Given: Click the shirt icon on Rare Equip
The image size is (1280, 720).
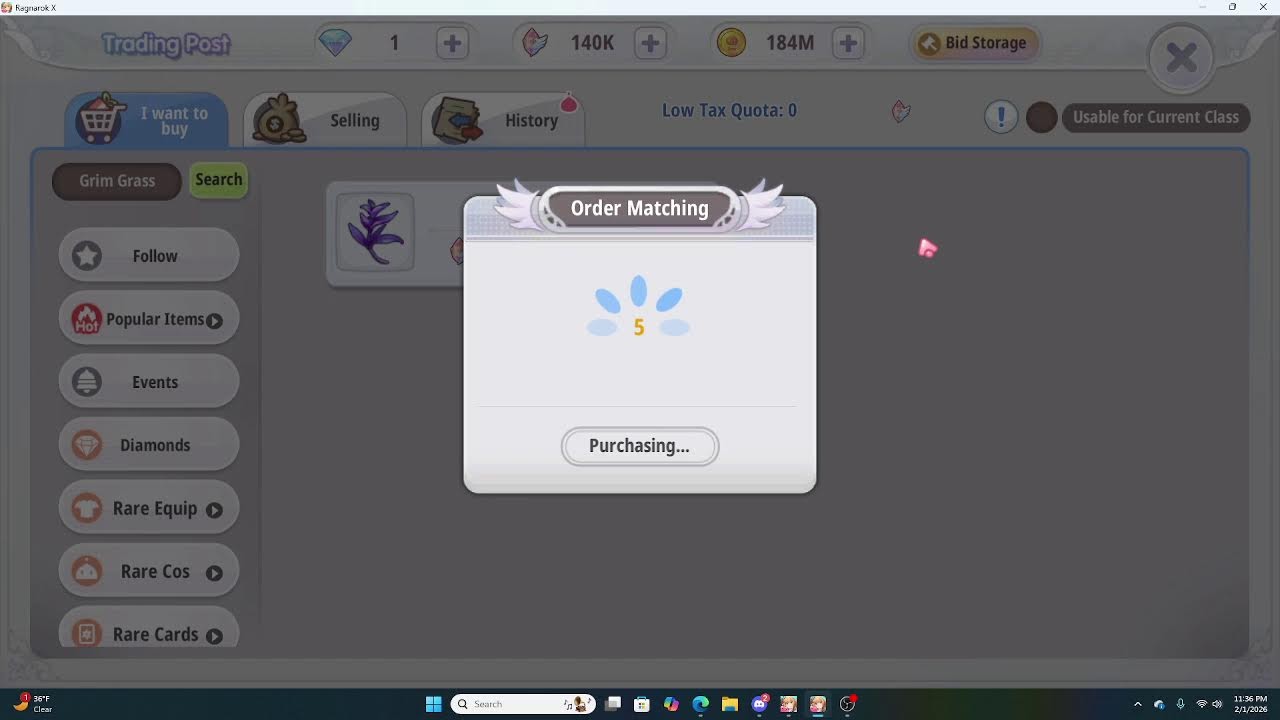Looking at the screenshot, I should pyautogui.click(x=87, y=508).
